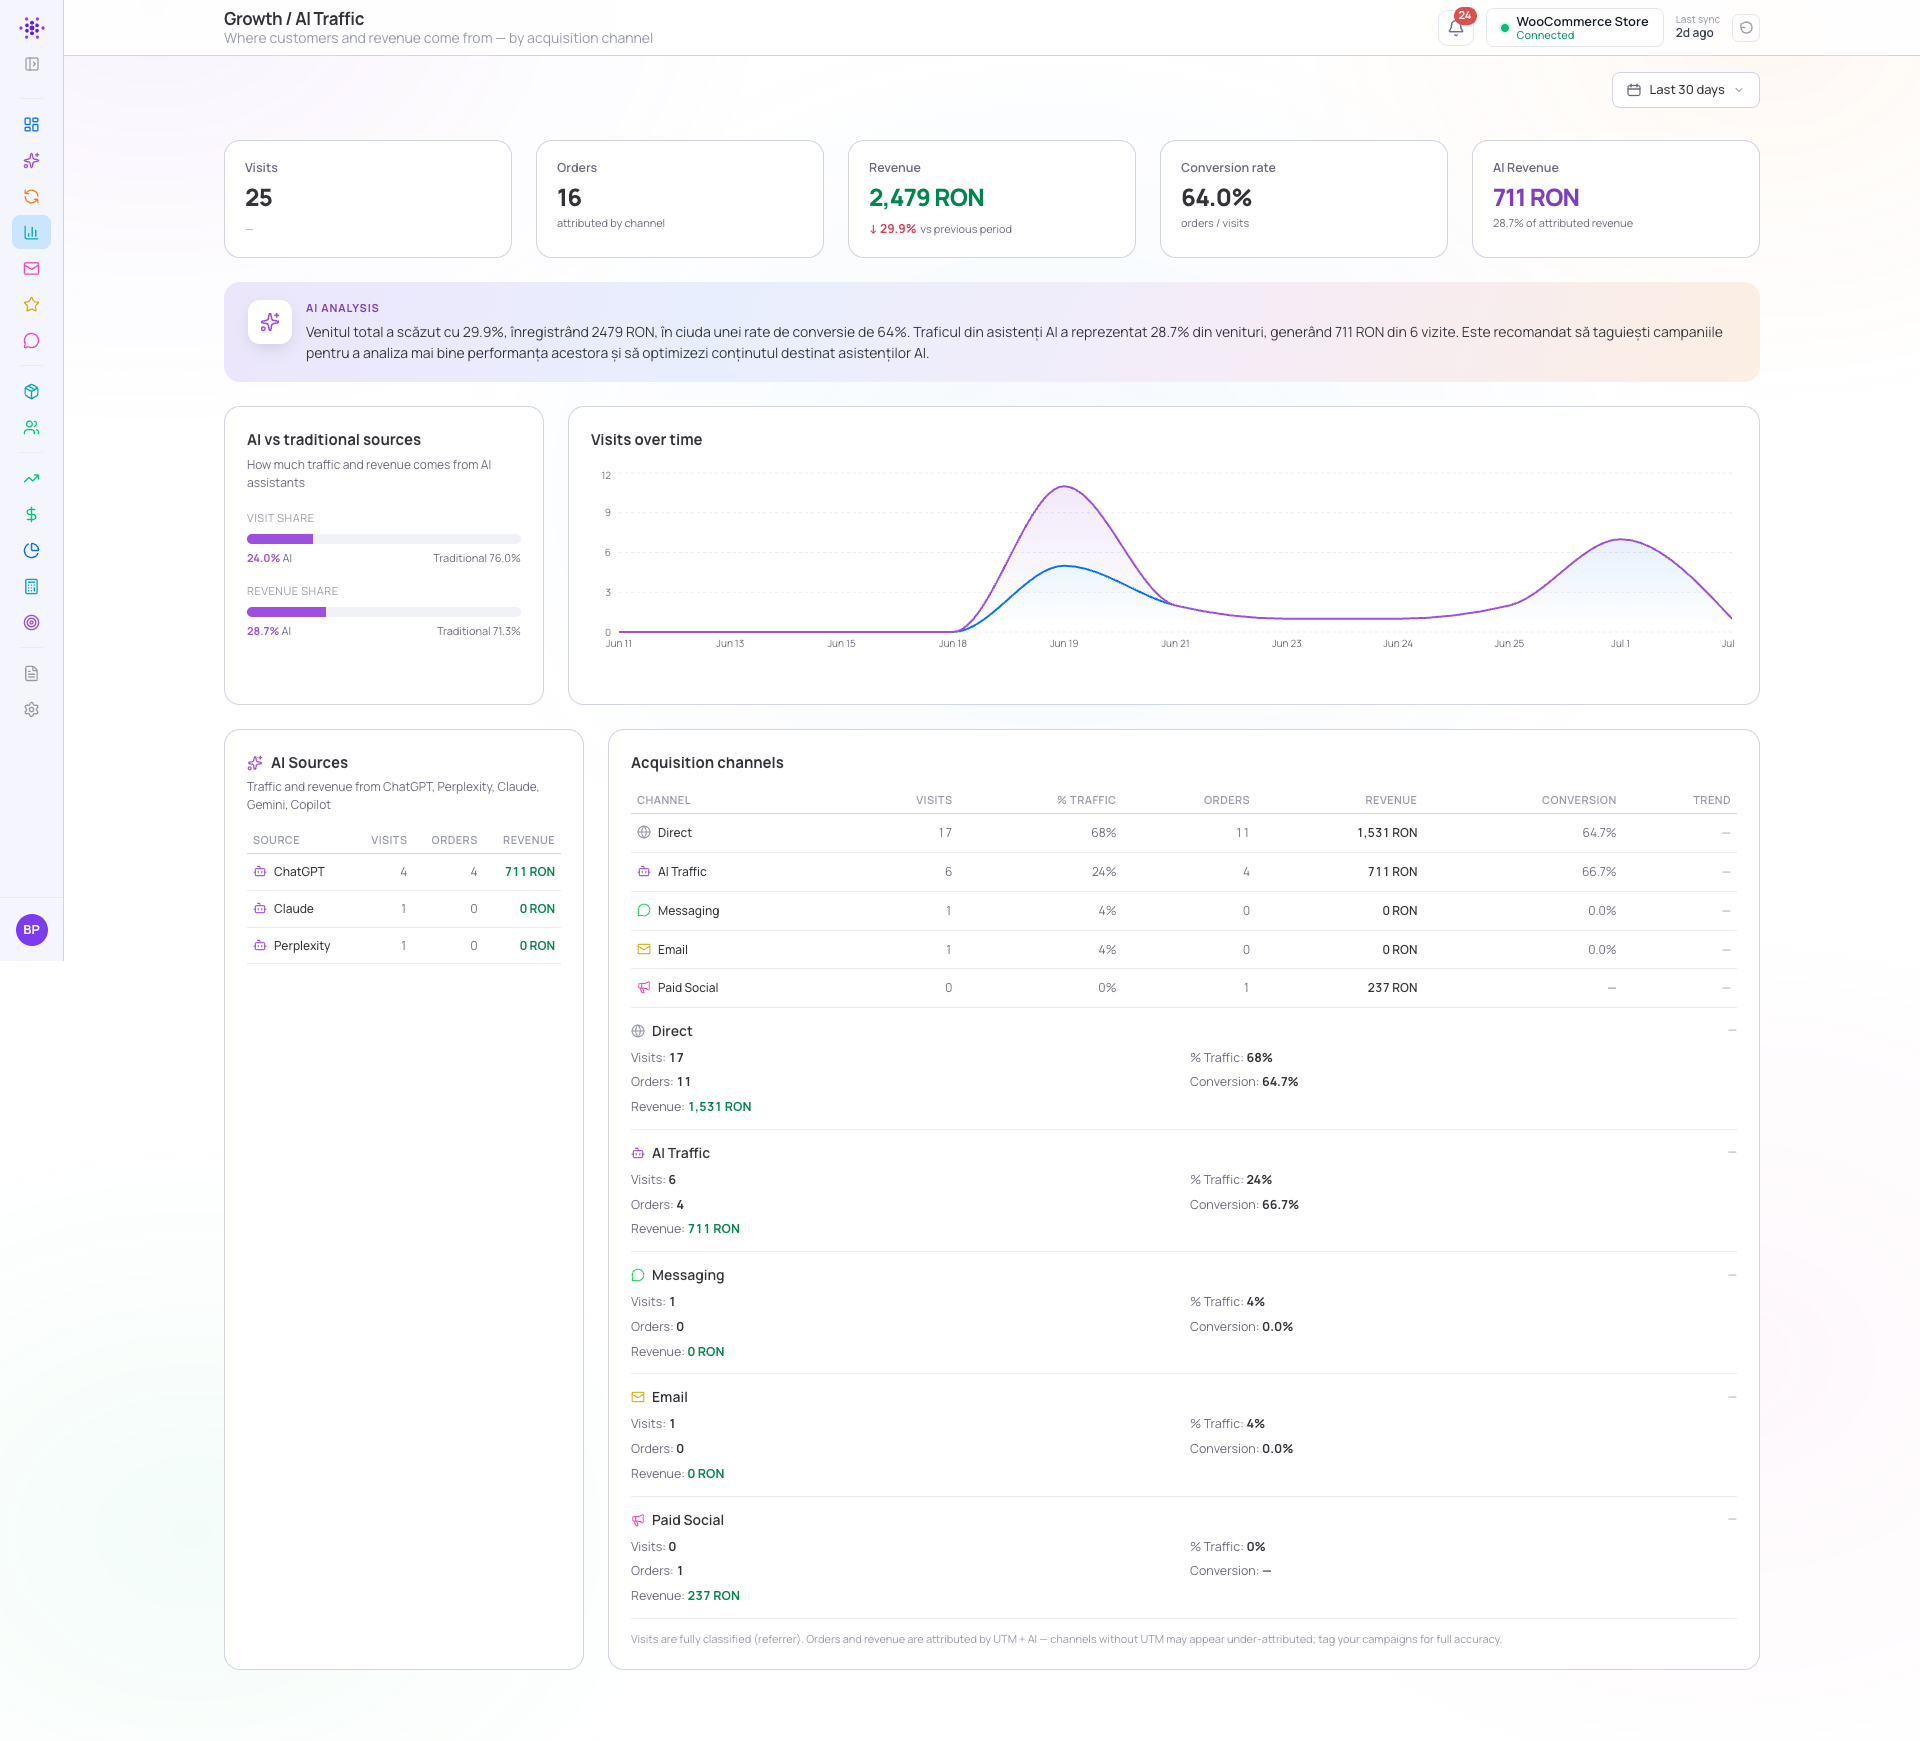Click the sparkles icon beside AI Sources heading
Image resolution: width=1920 pixels, height=1741 pixels.
pyautogui.click(x=255, y=763)
